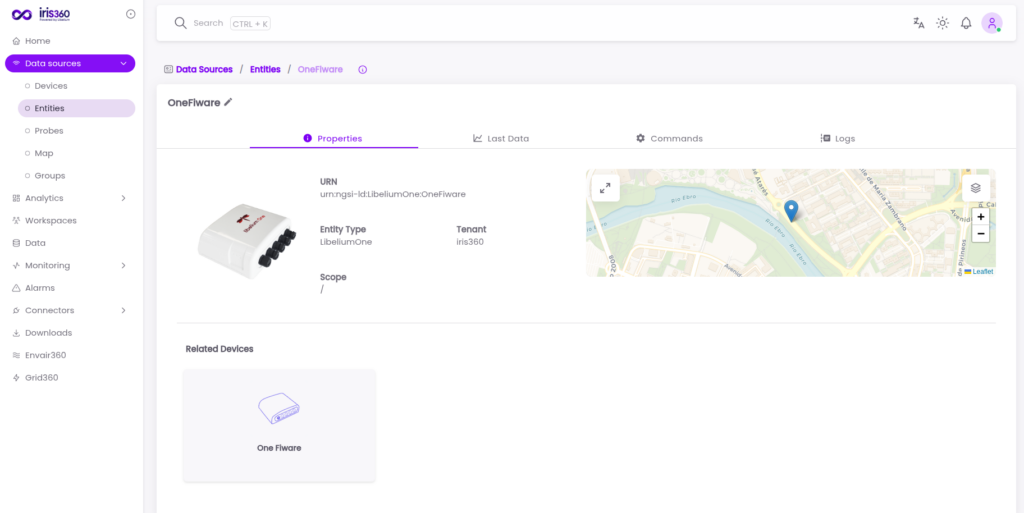Click the Home house icon
Viewport: 1024px width, 513px height.
coord(16,41)
